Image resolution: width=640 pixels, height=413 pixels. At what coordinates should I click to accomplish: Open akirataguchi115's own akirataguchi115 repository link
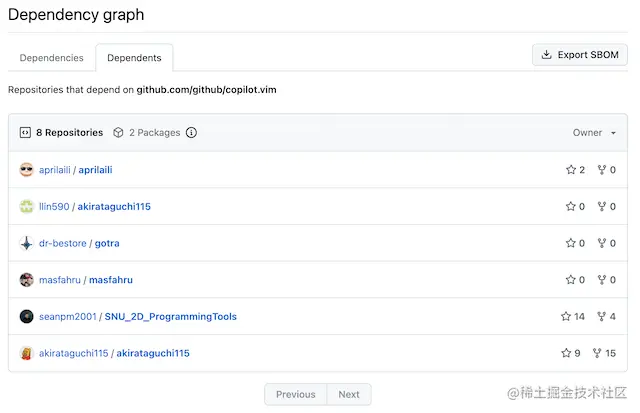[153, 353]
